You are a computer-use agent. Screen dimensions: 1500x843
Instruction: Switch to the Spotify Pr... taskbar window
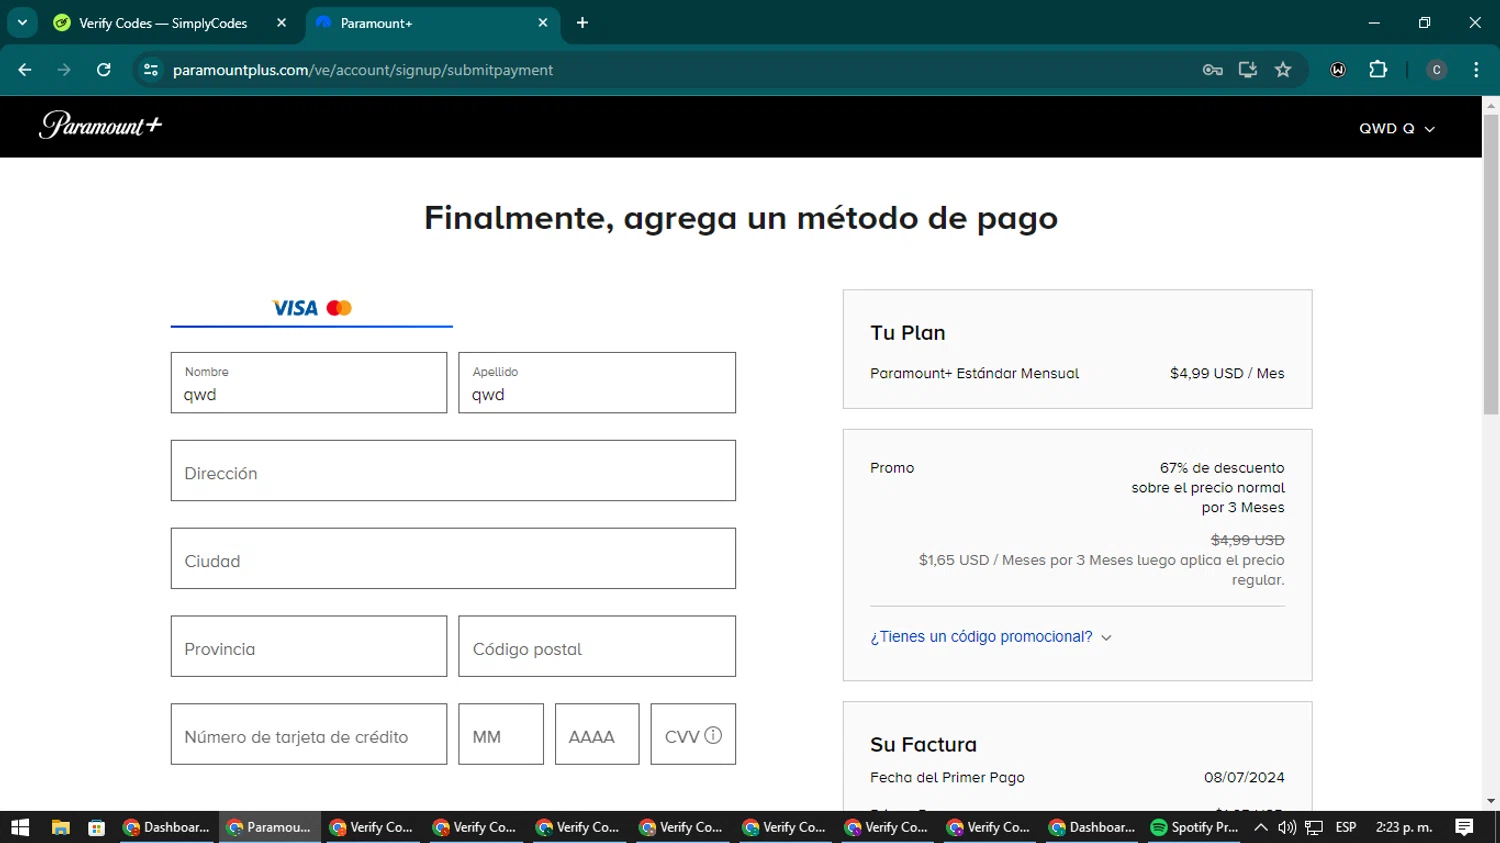(1195, 827)
